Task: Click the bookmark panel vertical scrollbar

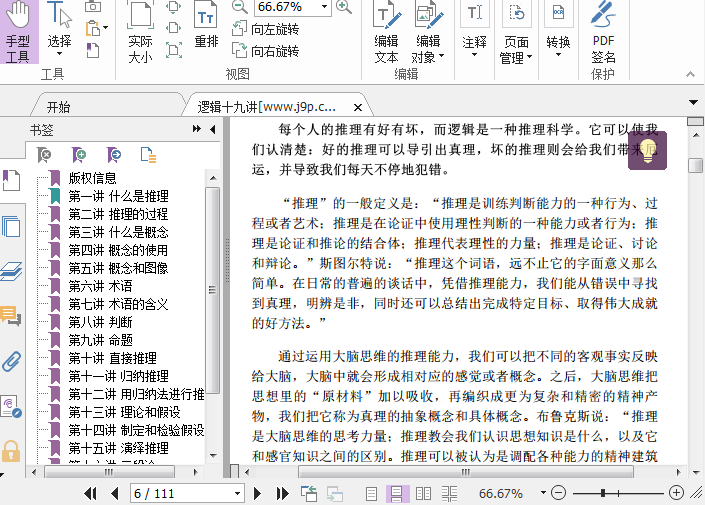Action: pyautogui.click(x=213, y=290)
